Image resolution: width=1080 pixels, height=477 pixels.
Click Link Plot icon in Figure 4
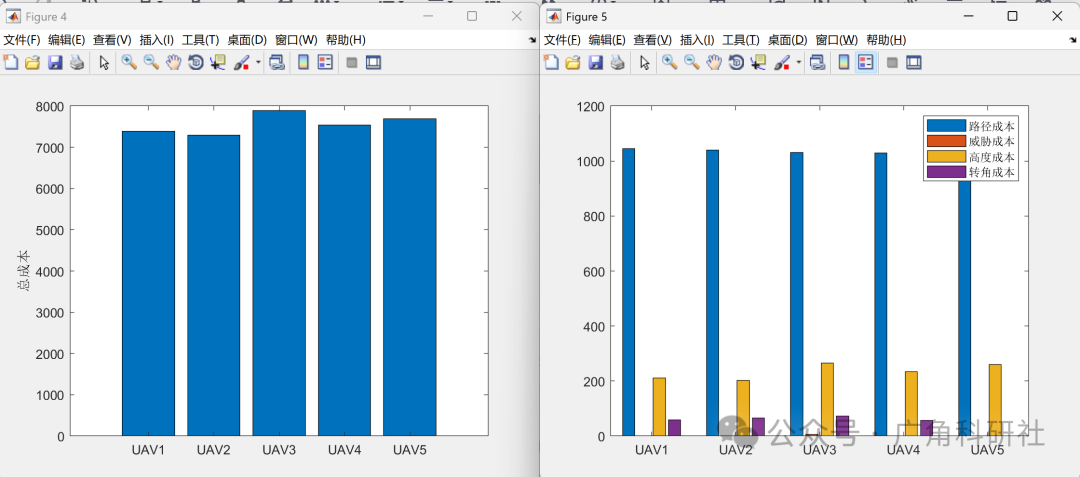tap(277, 63)
